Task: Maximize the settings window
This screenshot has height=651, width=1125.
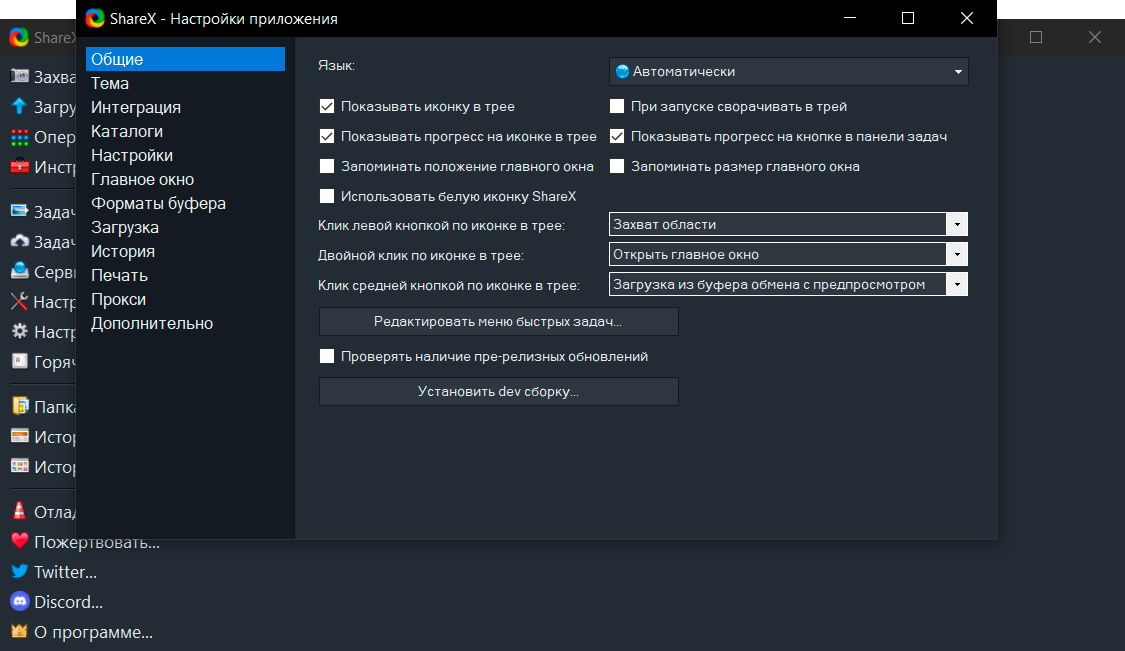Action: [x=908, y=18]
